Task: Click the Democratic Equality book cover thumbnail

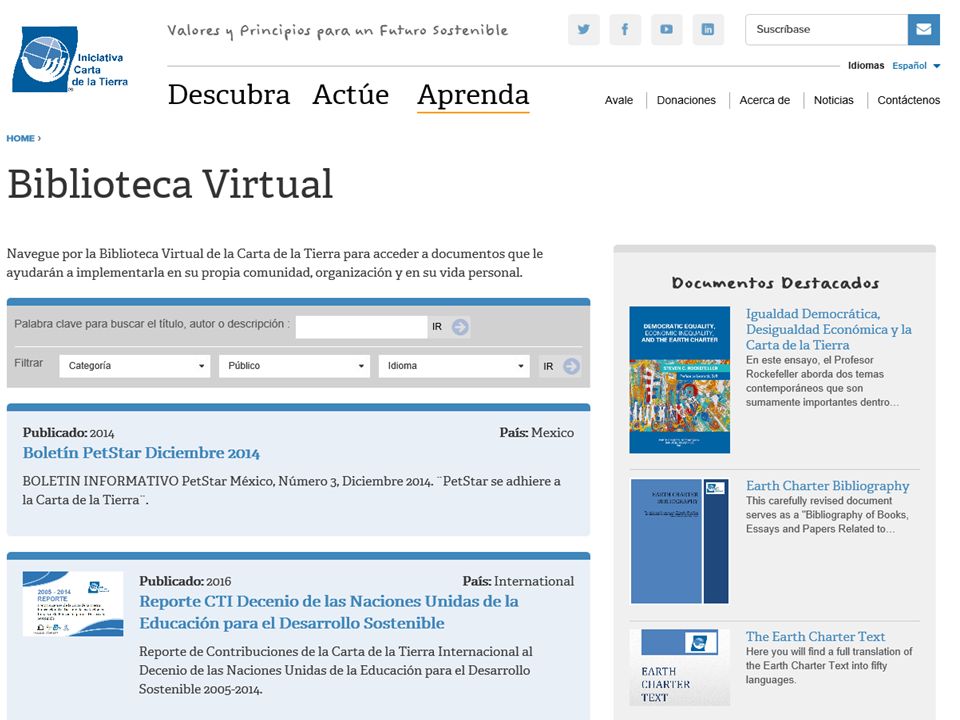Action: pos(680,380)
